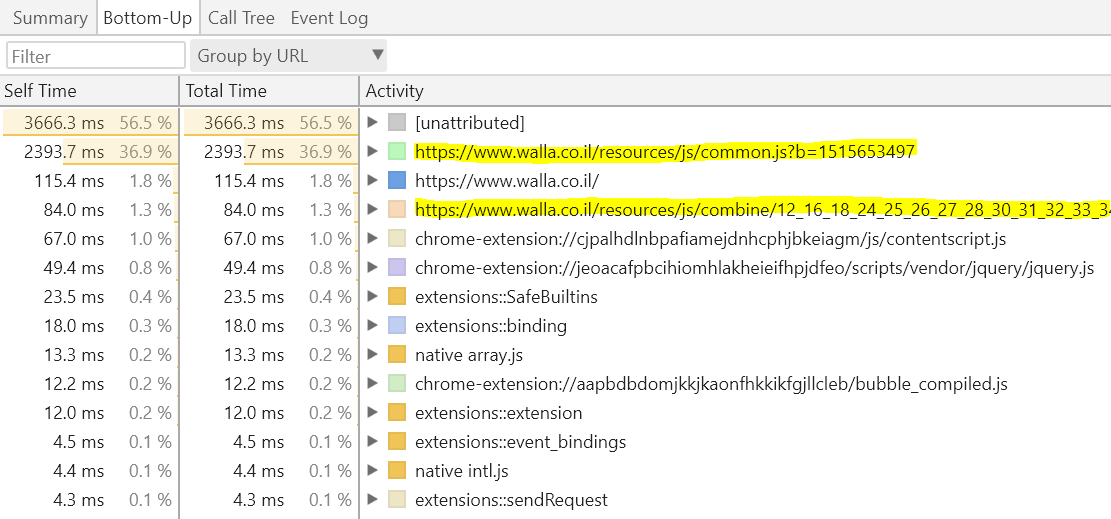1111x519 pixels.
Task: Click blue swatch beside https://www.walla.co.il/
Action: [397, 181]
